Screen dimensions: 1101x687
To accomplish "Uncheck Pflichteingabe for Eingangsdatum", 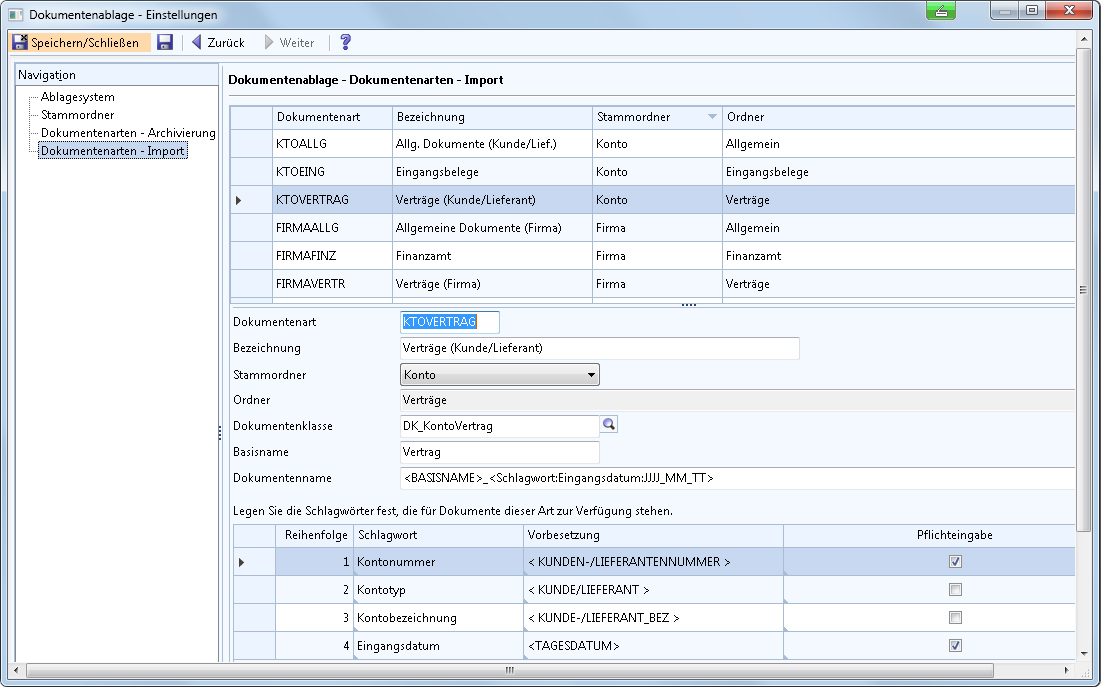I will point(955,646).
